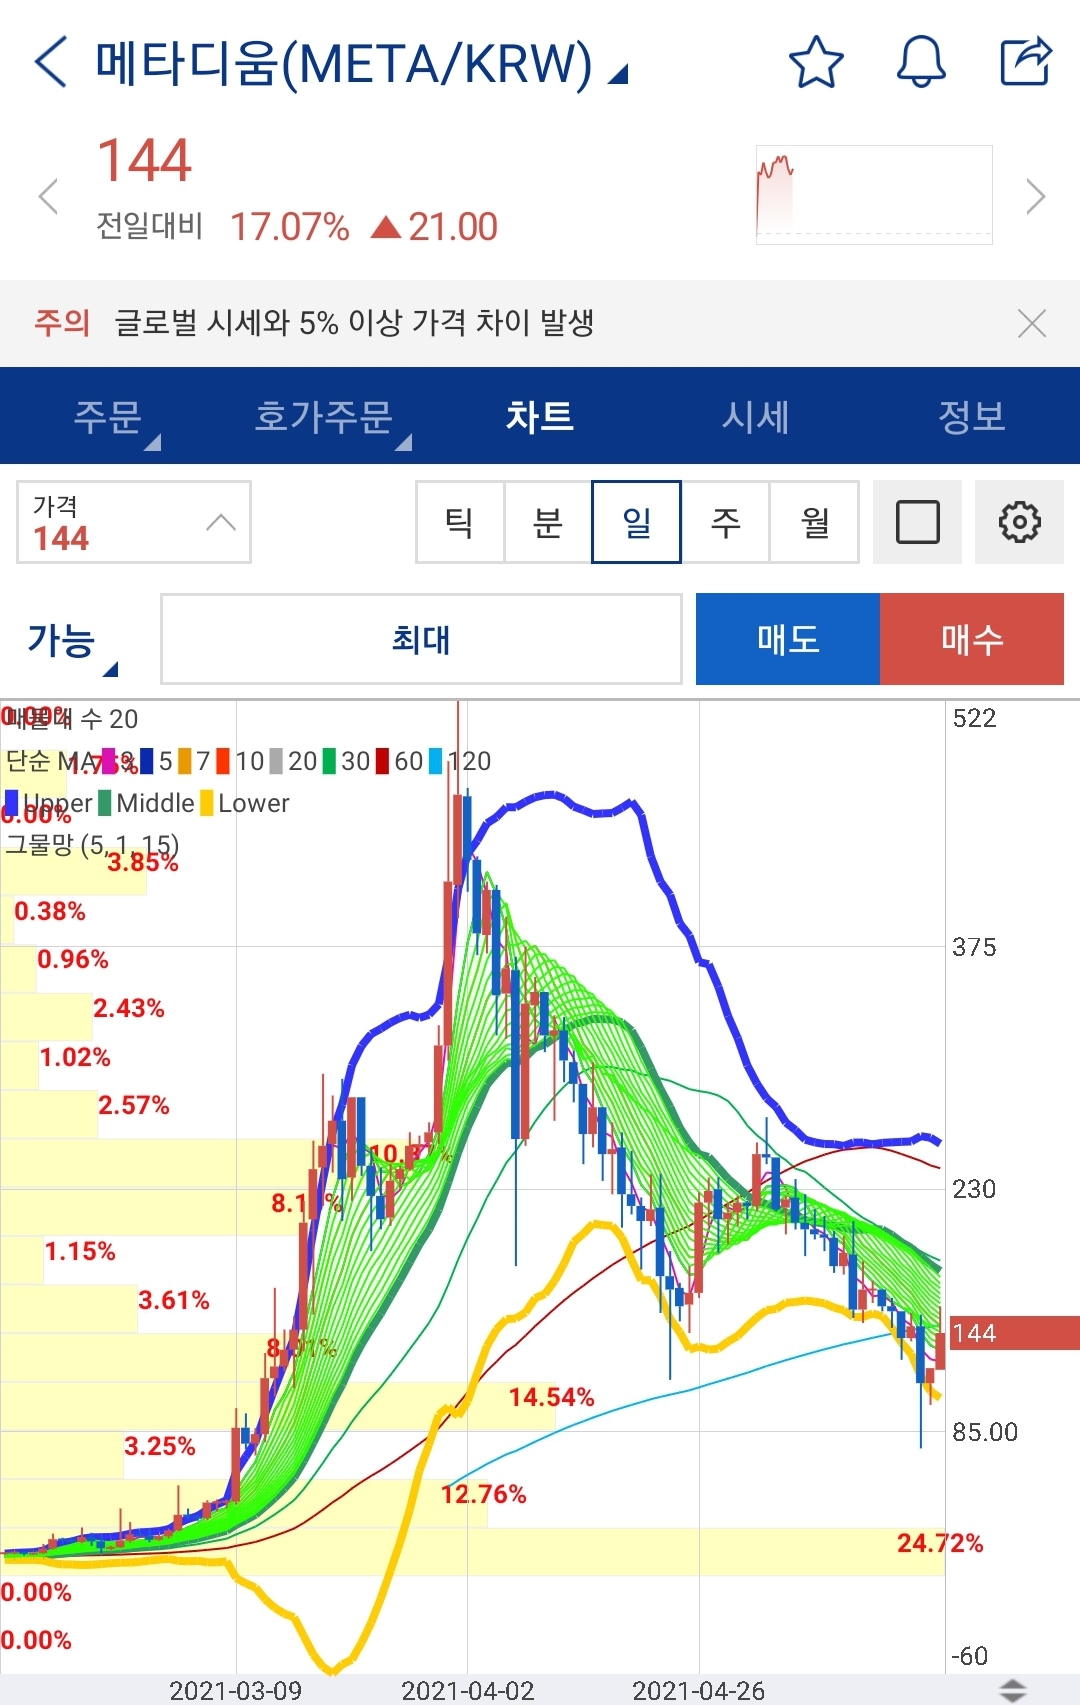Open coin selector dropdown next to 메타디움(META/KRW)

pos(619,74)
